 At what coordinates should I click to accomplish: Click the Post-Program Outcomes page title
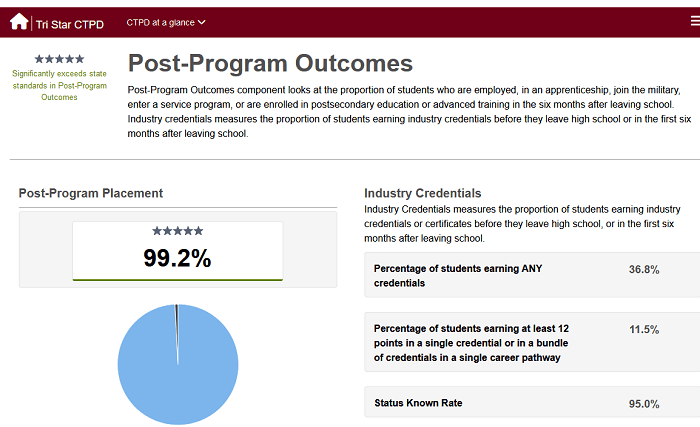270,63
